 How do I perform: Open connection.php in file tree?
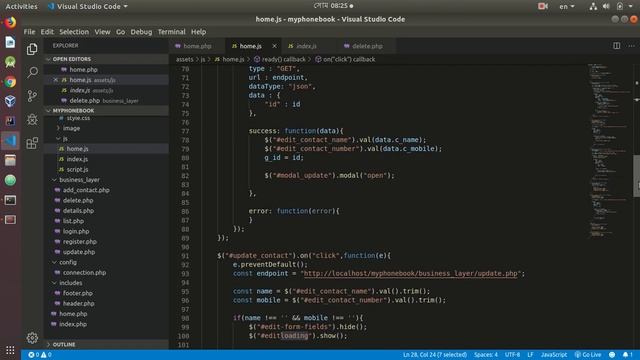(x=84, y=273)
